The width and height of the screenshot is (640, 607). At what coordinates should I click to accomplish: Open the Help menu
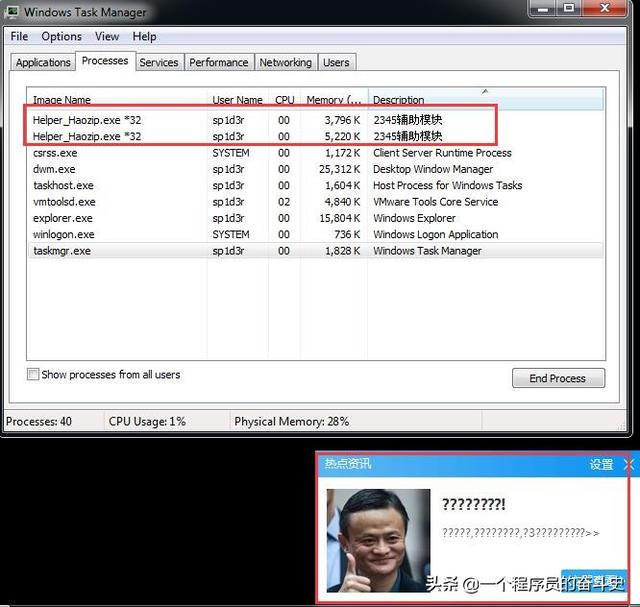[144, 36]
